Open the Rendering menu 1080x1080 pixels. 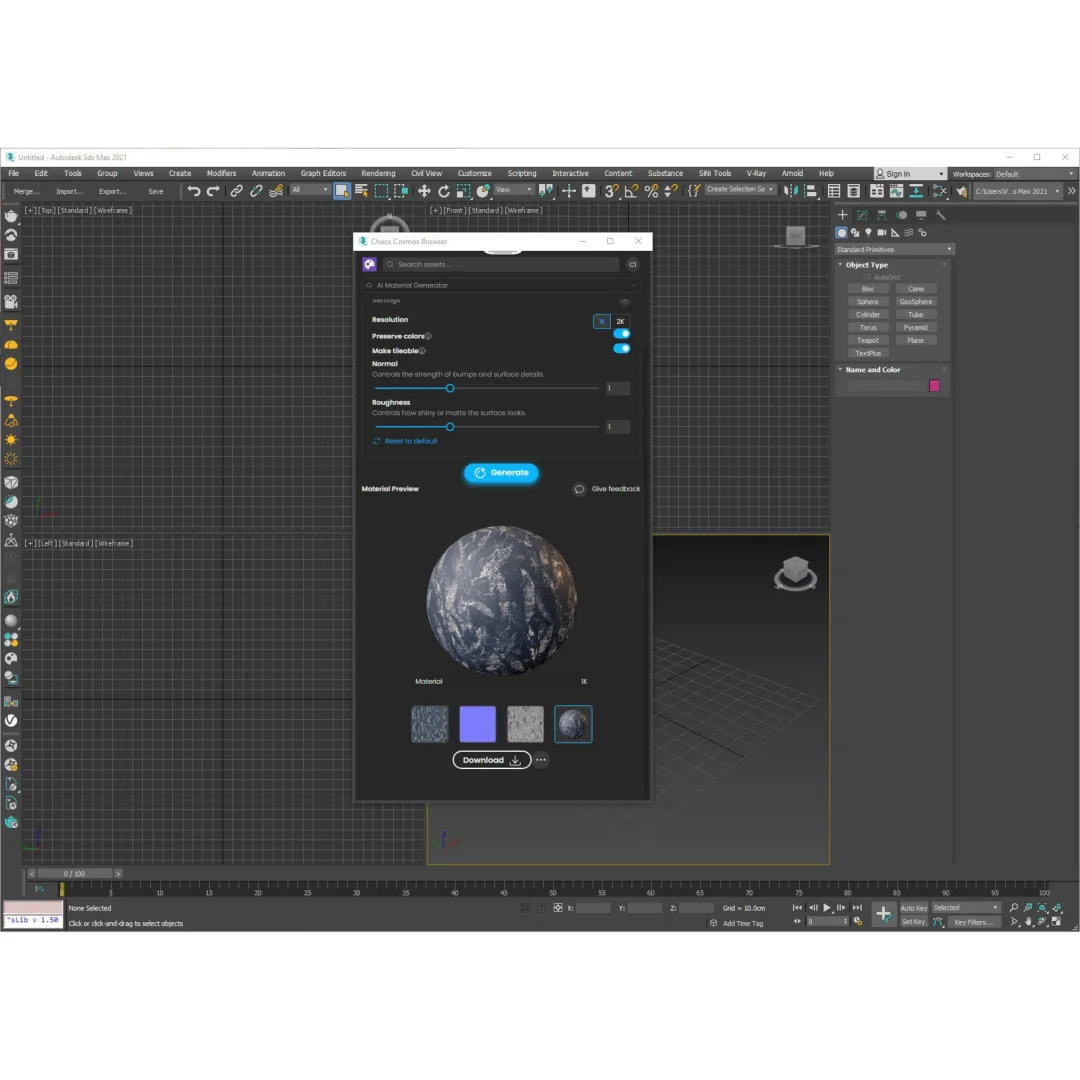tap(378, 173)
